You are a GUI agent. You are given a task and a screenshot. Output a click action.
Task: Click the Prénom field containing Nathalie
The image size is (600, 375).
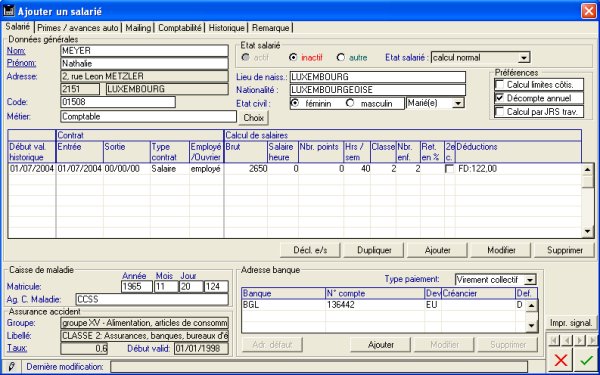tap(144, 64)
